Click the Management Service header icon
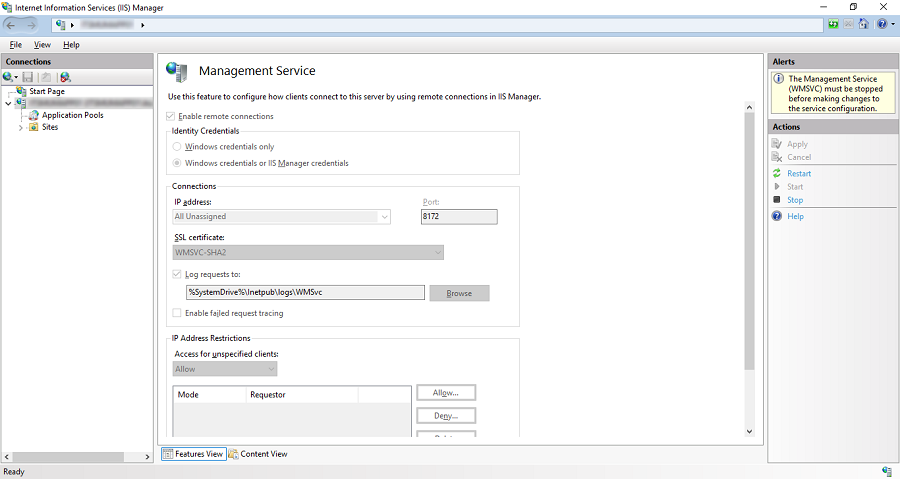The height and width of the screenshot is (479, 900). click(x=177, y=71)
